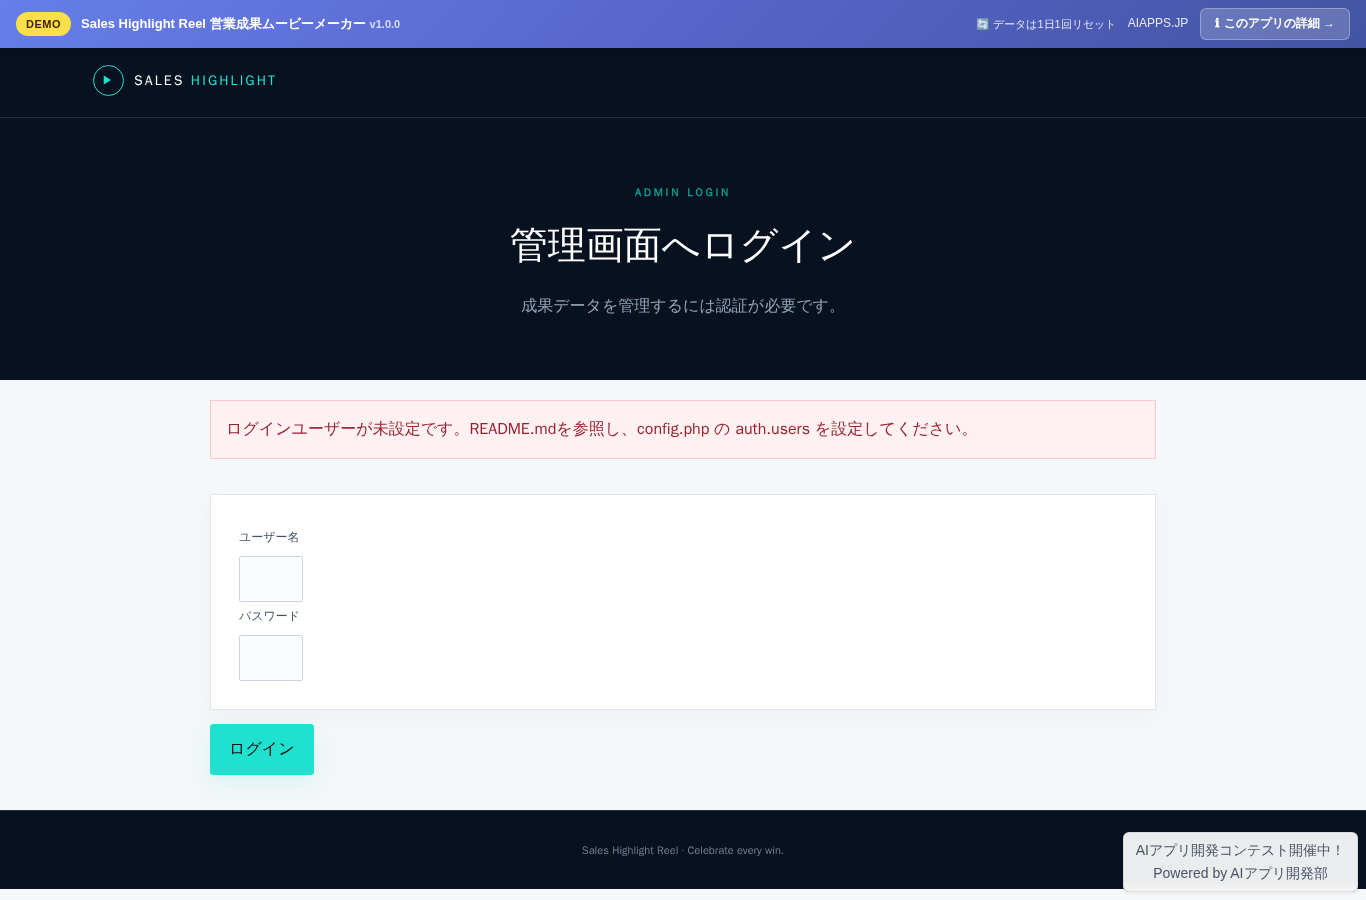Click Powered by AIアプリ開発部 text
The image size is (1366, 900).
point(1240,873)
